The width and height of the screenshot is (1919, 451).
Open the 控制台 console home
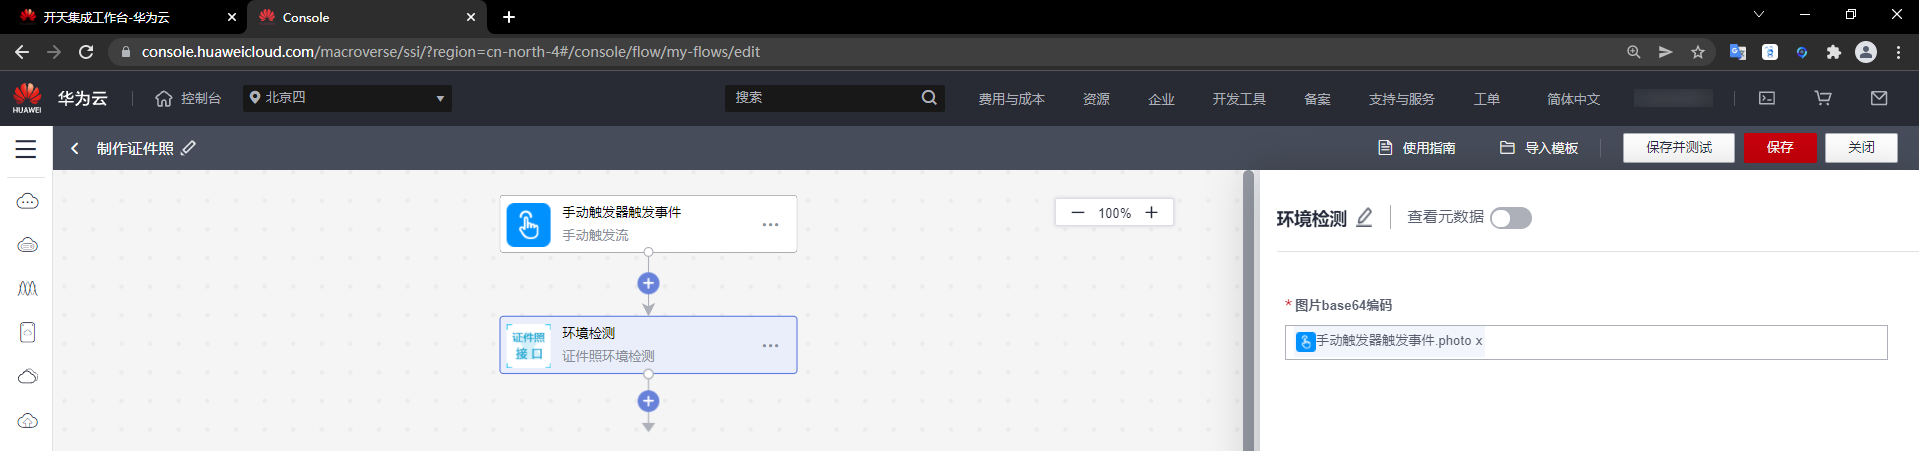pyautogui.click(x=188, y=98)
